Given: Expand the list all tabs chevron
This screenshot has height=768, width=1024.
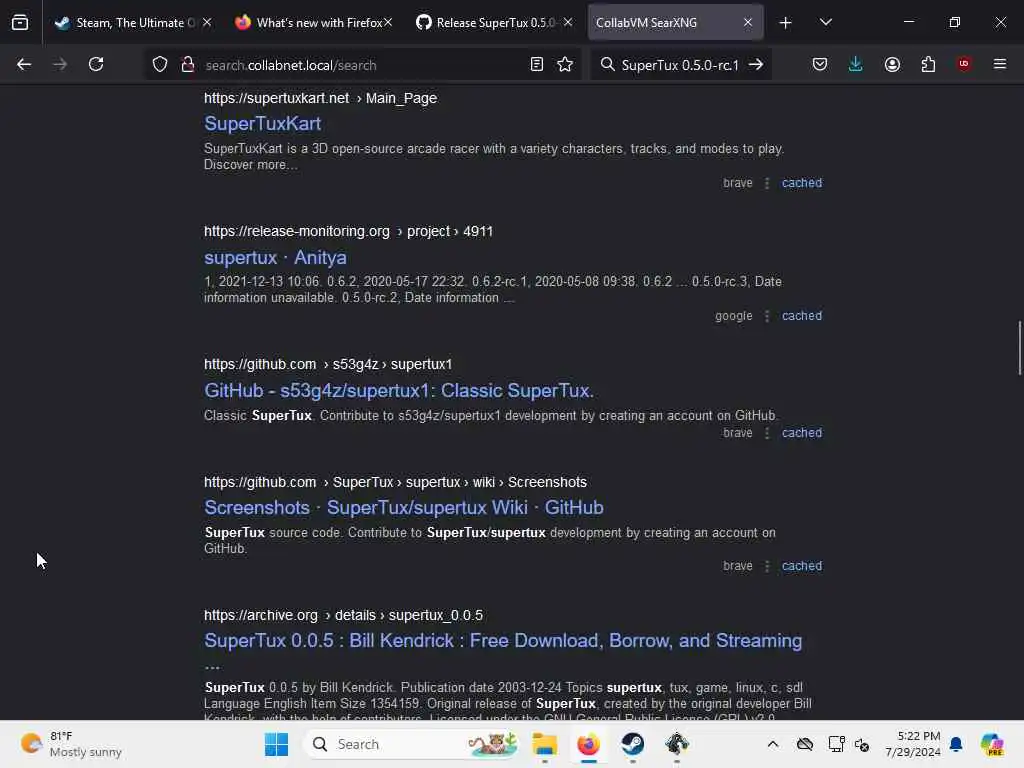Looking at the screenshot, I should point(825,23).
